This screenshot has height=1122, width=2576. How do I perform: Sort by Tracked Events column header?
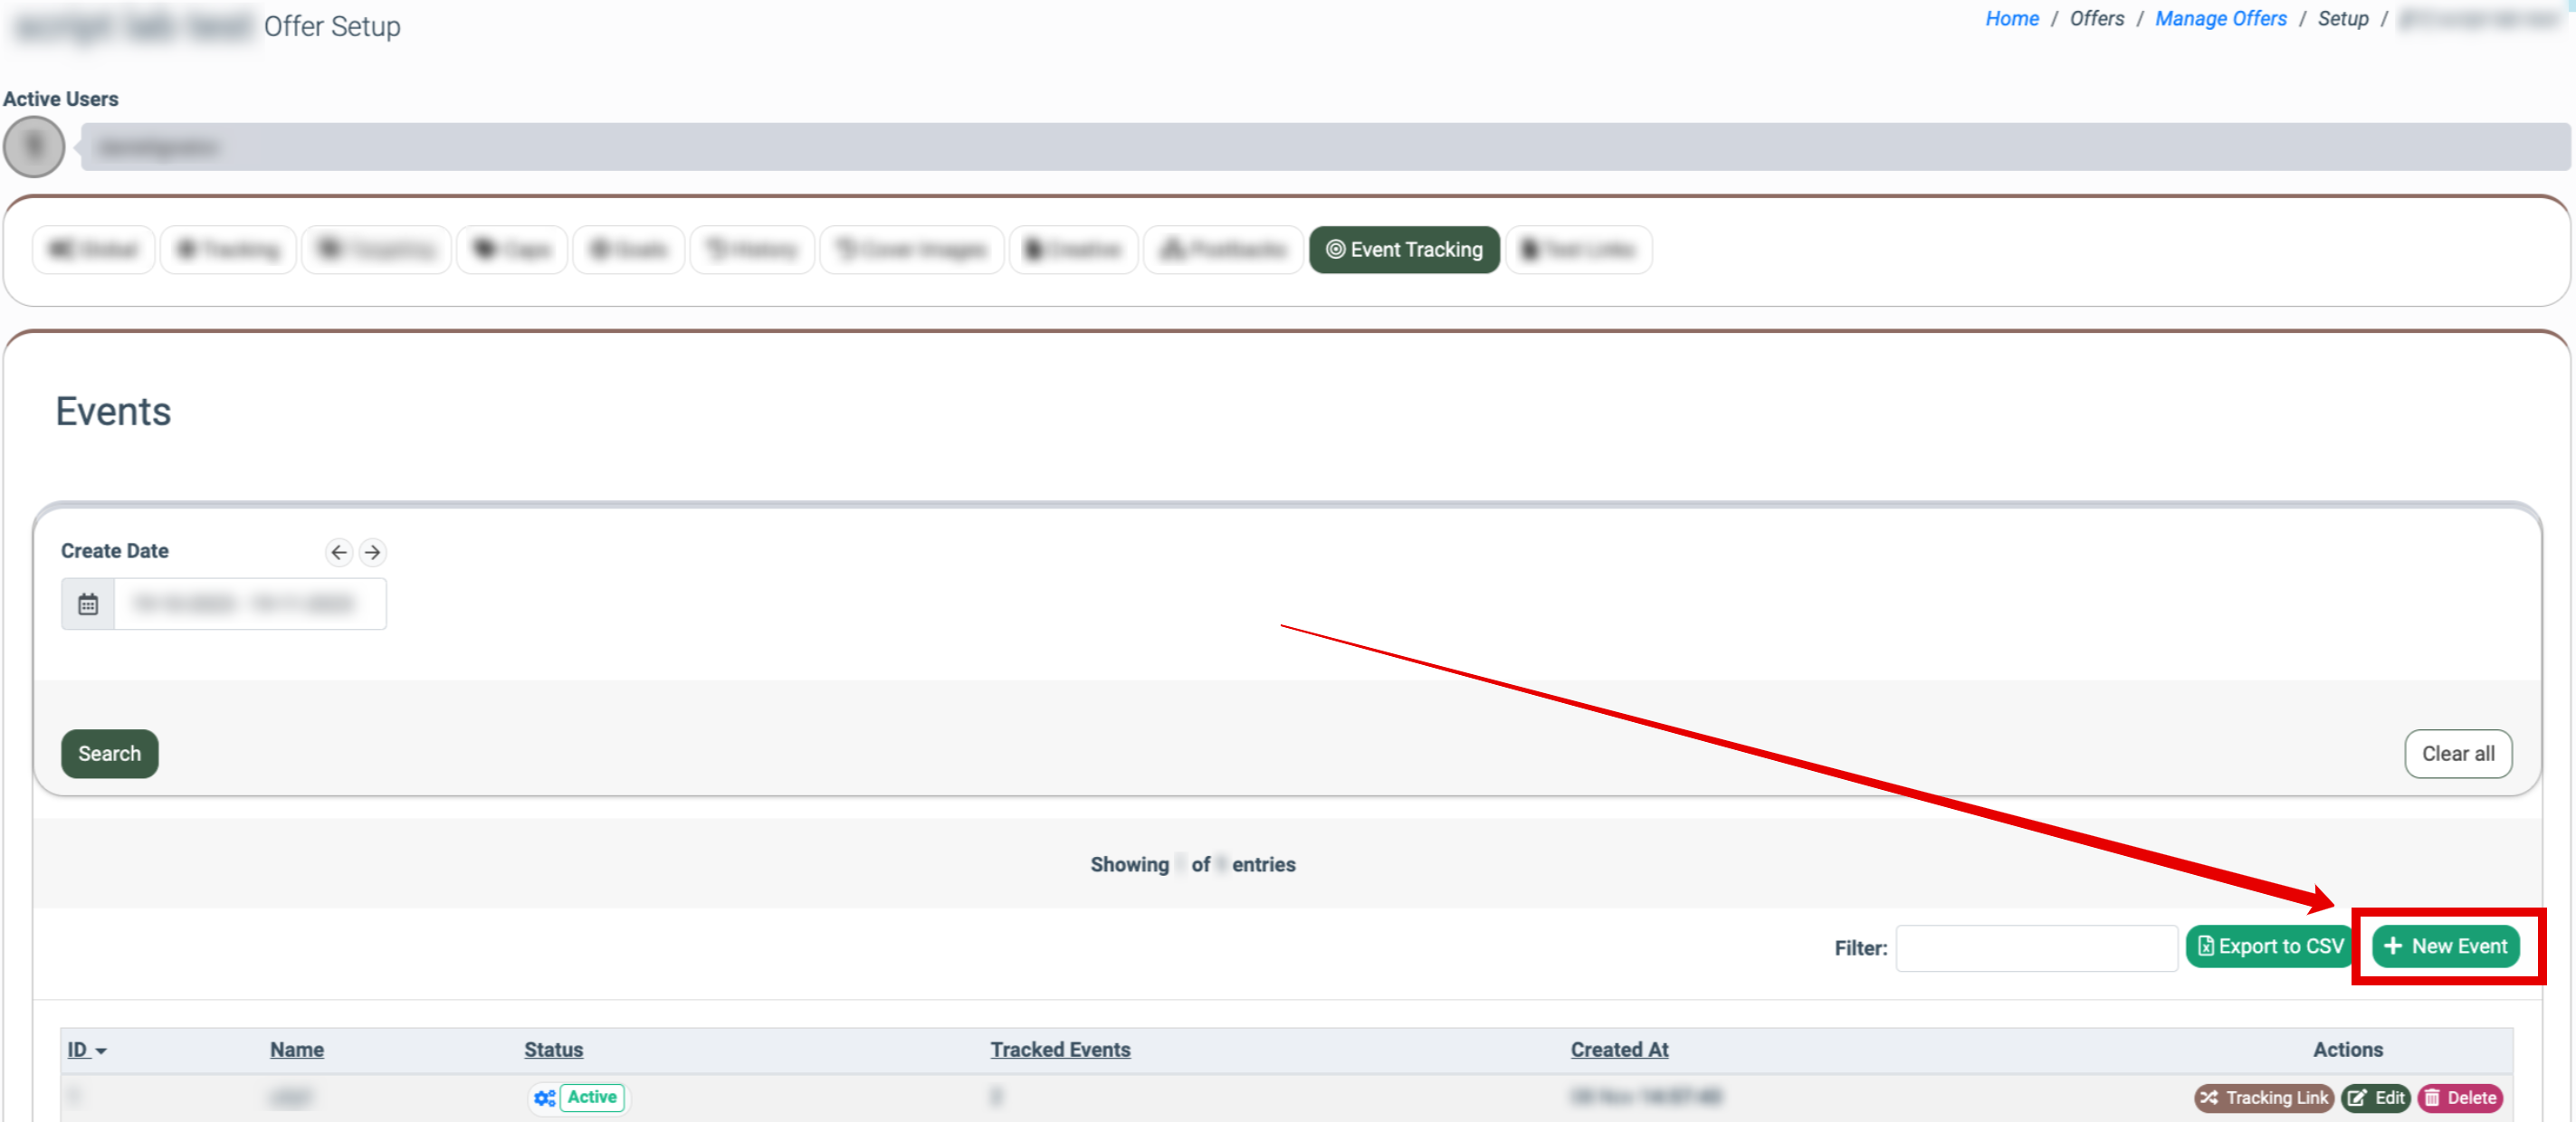click(1060, 1050)
